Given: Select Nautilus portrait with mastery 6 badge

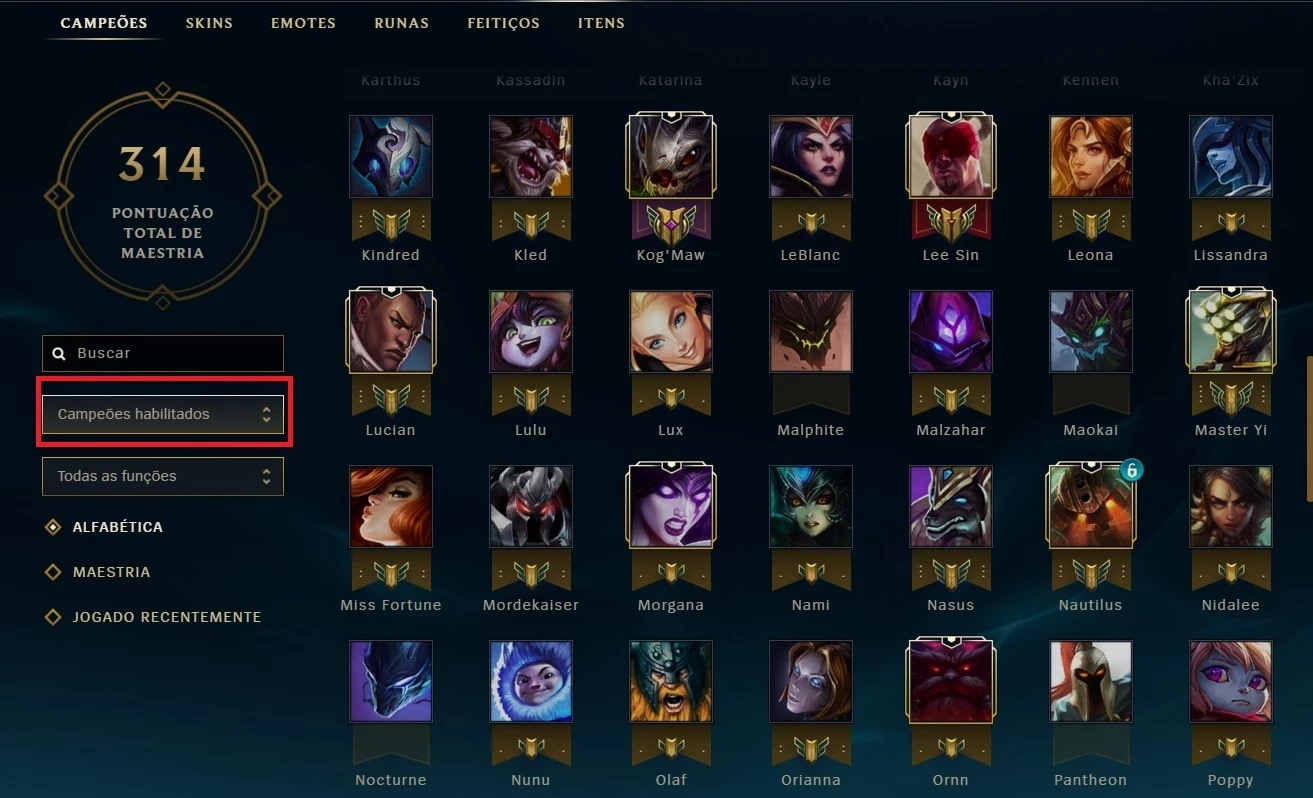Looking at the screenshot, I should point(1091,506).
